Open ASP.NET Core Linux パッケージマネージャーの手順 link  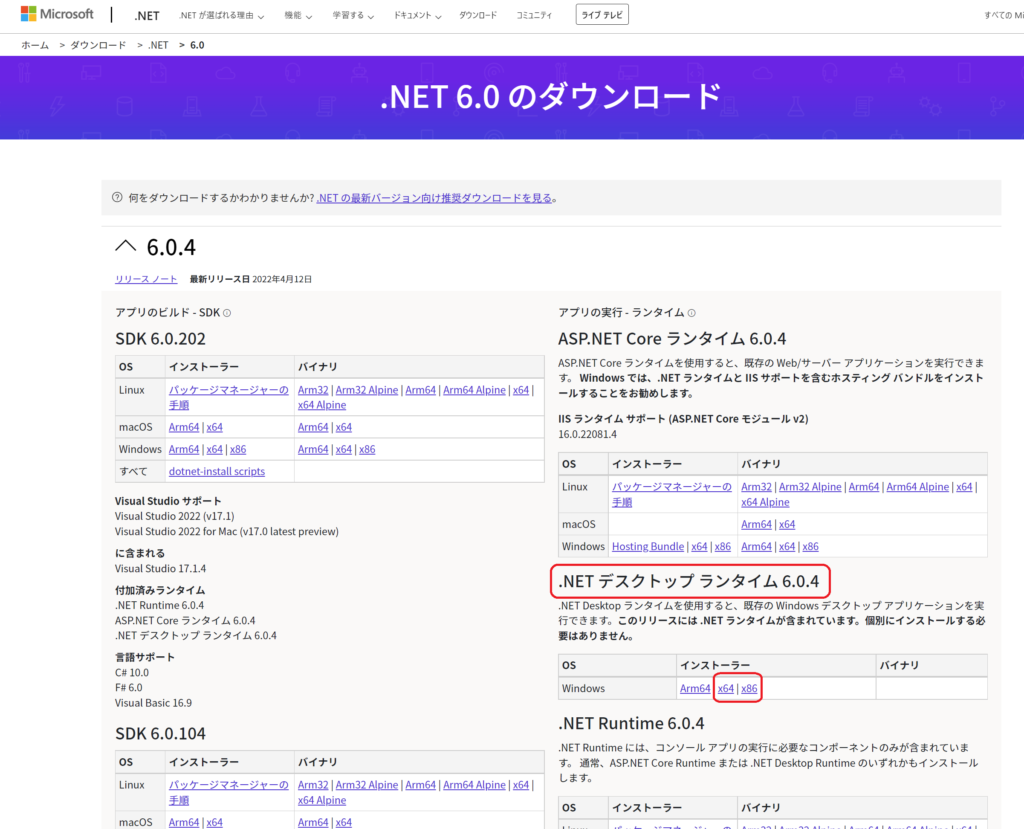pos(671,495)
